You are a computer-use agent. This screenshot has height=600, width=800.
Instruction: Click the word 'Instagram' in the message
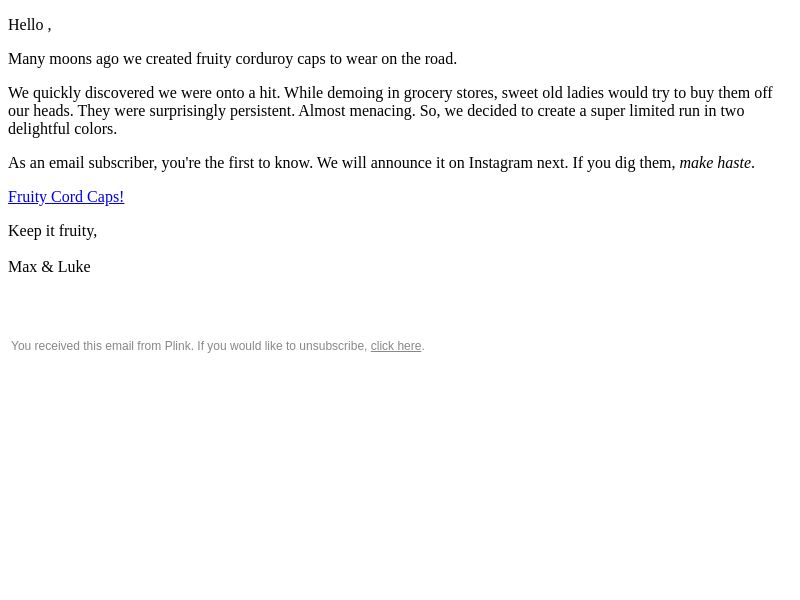click(x=501, y=163)
